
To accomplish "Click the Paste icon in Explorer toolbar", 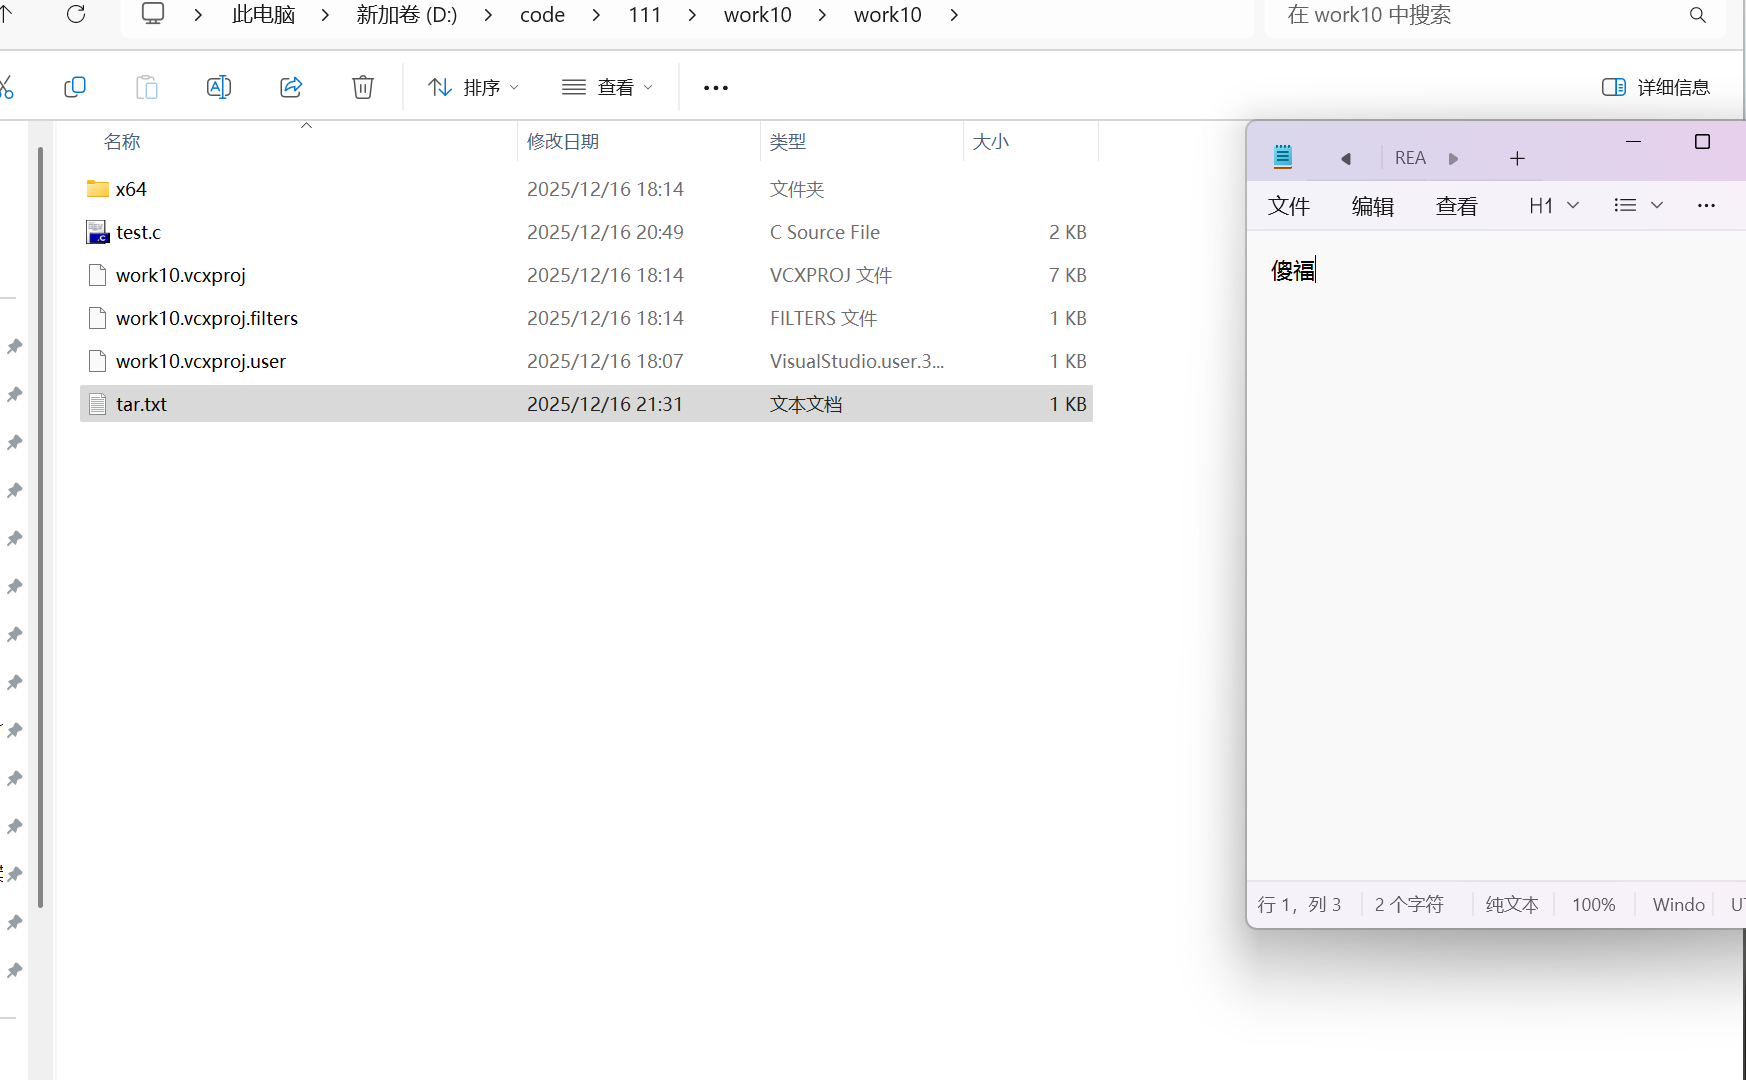I will pos(147,87).
